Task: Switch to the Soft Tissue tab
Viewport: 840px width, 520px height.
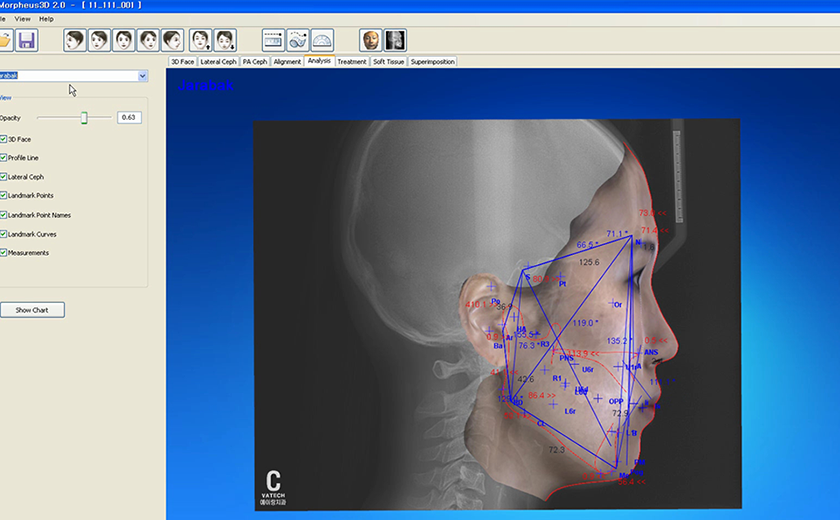Action: point(388,62)
